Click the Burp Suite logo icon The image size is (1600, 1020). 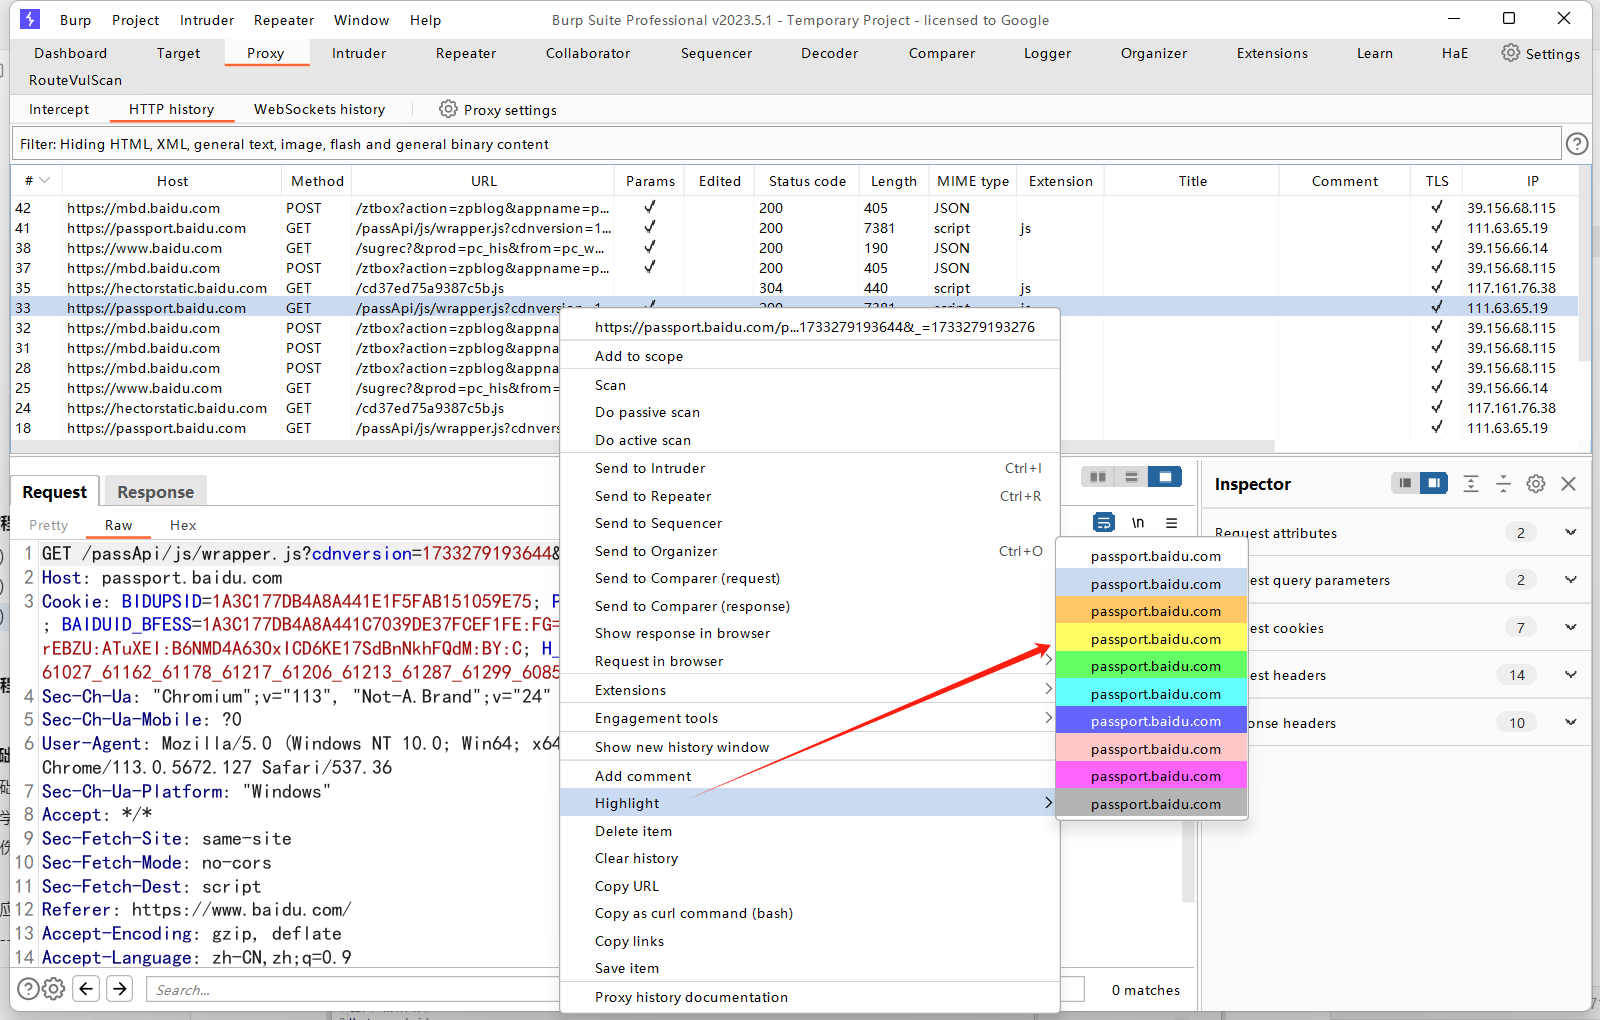pyautogui.click(x=30, y=19)
